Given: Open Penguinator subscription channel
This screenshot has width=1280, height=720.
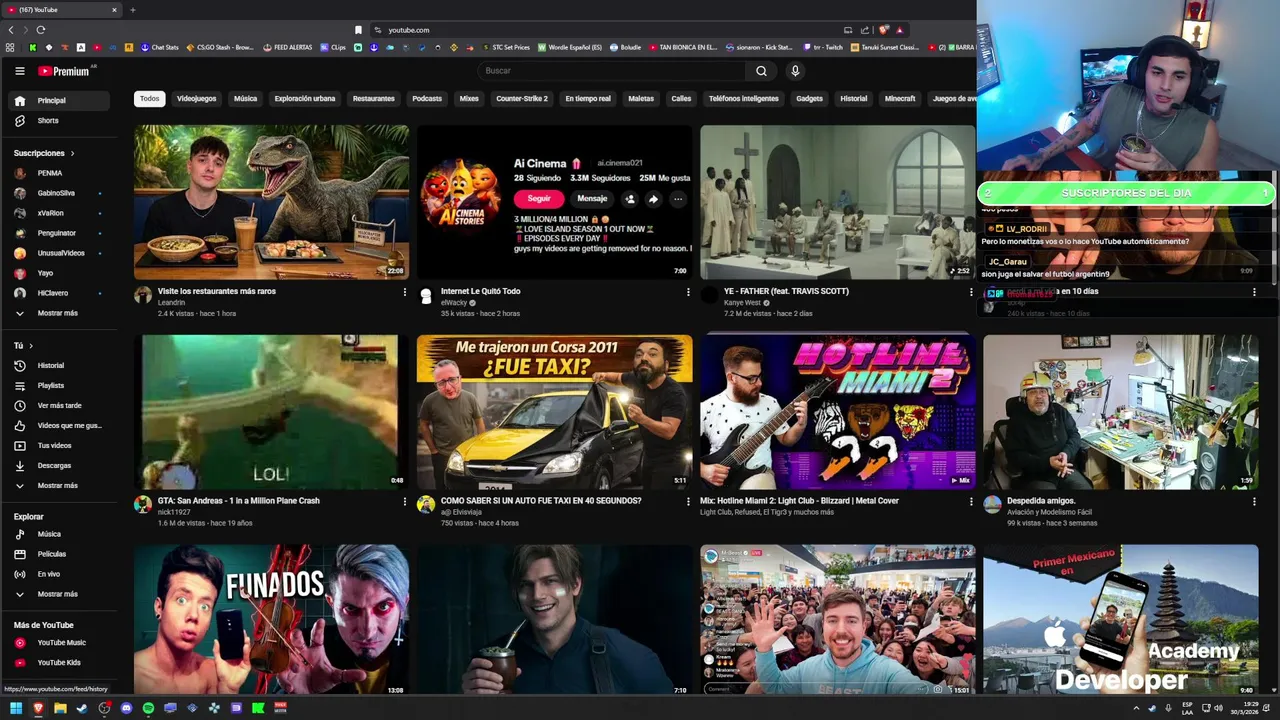Looking at the screenshot, I should pyautogui.click(x=61, y=233).
